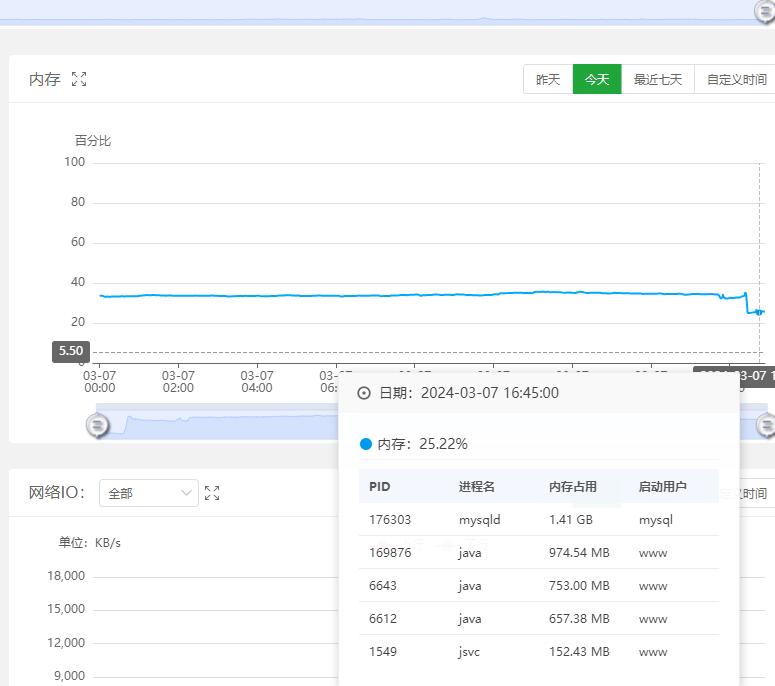The height and width of the screenshot is (686, 775).
Task: Click the PID column header
Action: pos(380,486)
